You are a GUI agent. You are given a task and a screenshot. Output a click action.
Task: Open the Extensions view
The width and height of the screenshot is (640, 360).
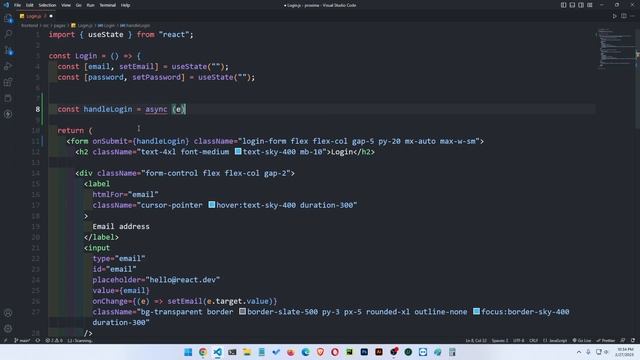8,82
